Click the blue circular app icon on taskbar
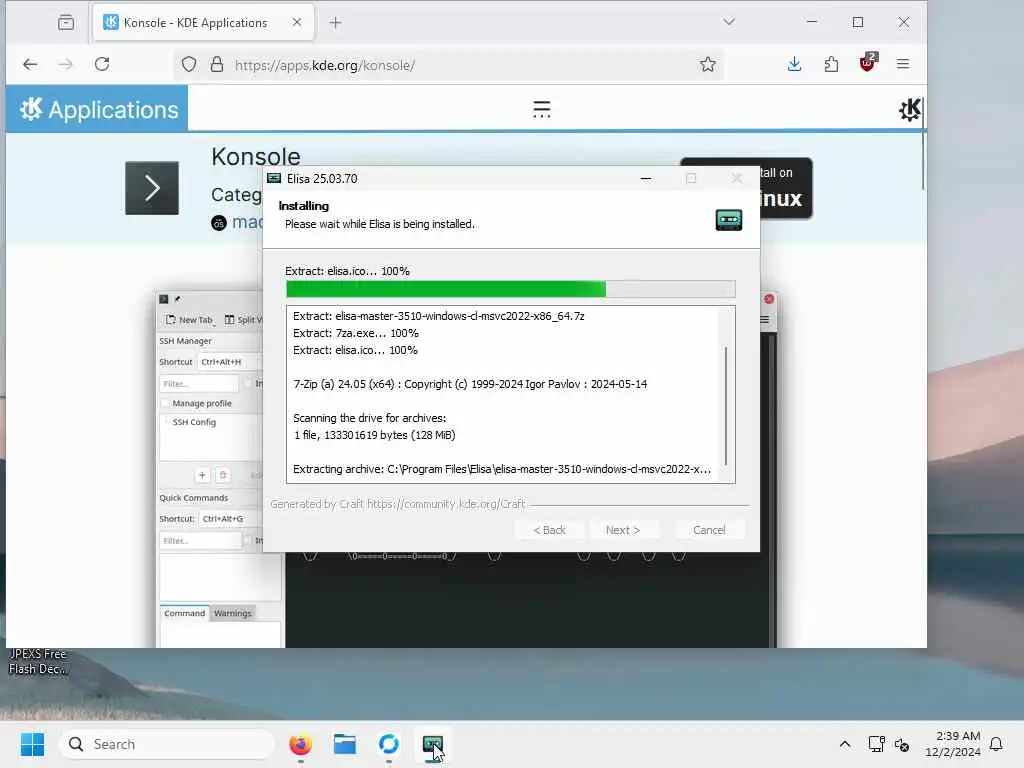Image resolution: width=1024 pixels, height=768 pixels. coord(389,744)
